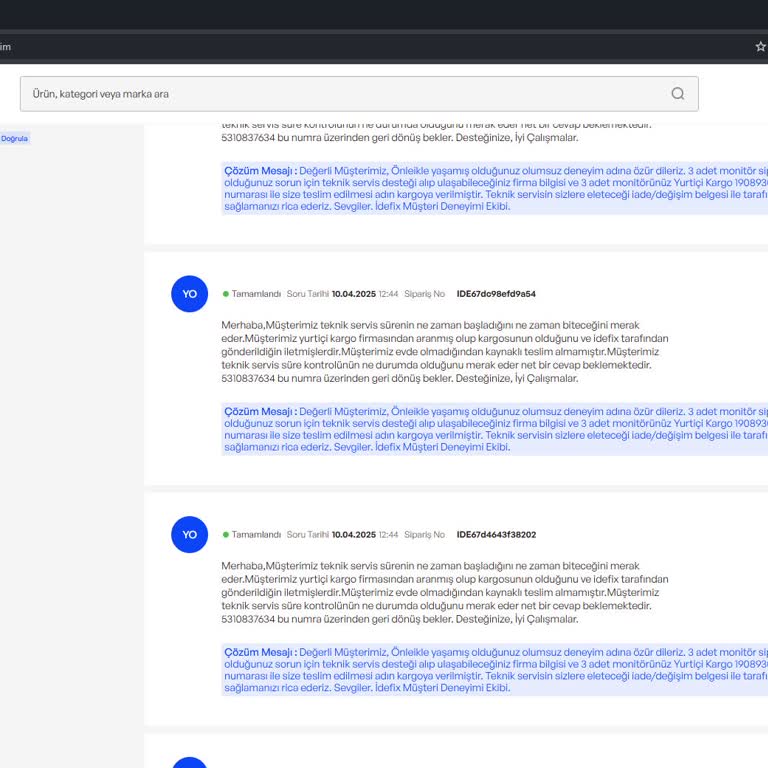Click the green status dot for order IDE67d4643f38202
Image resolution: width=768 pixels, height=768 pixels.
tap(226, 535)
